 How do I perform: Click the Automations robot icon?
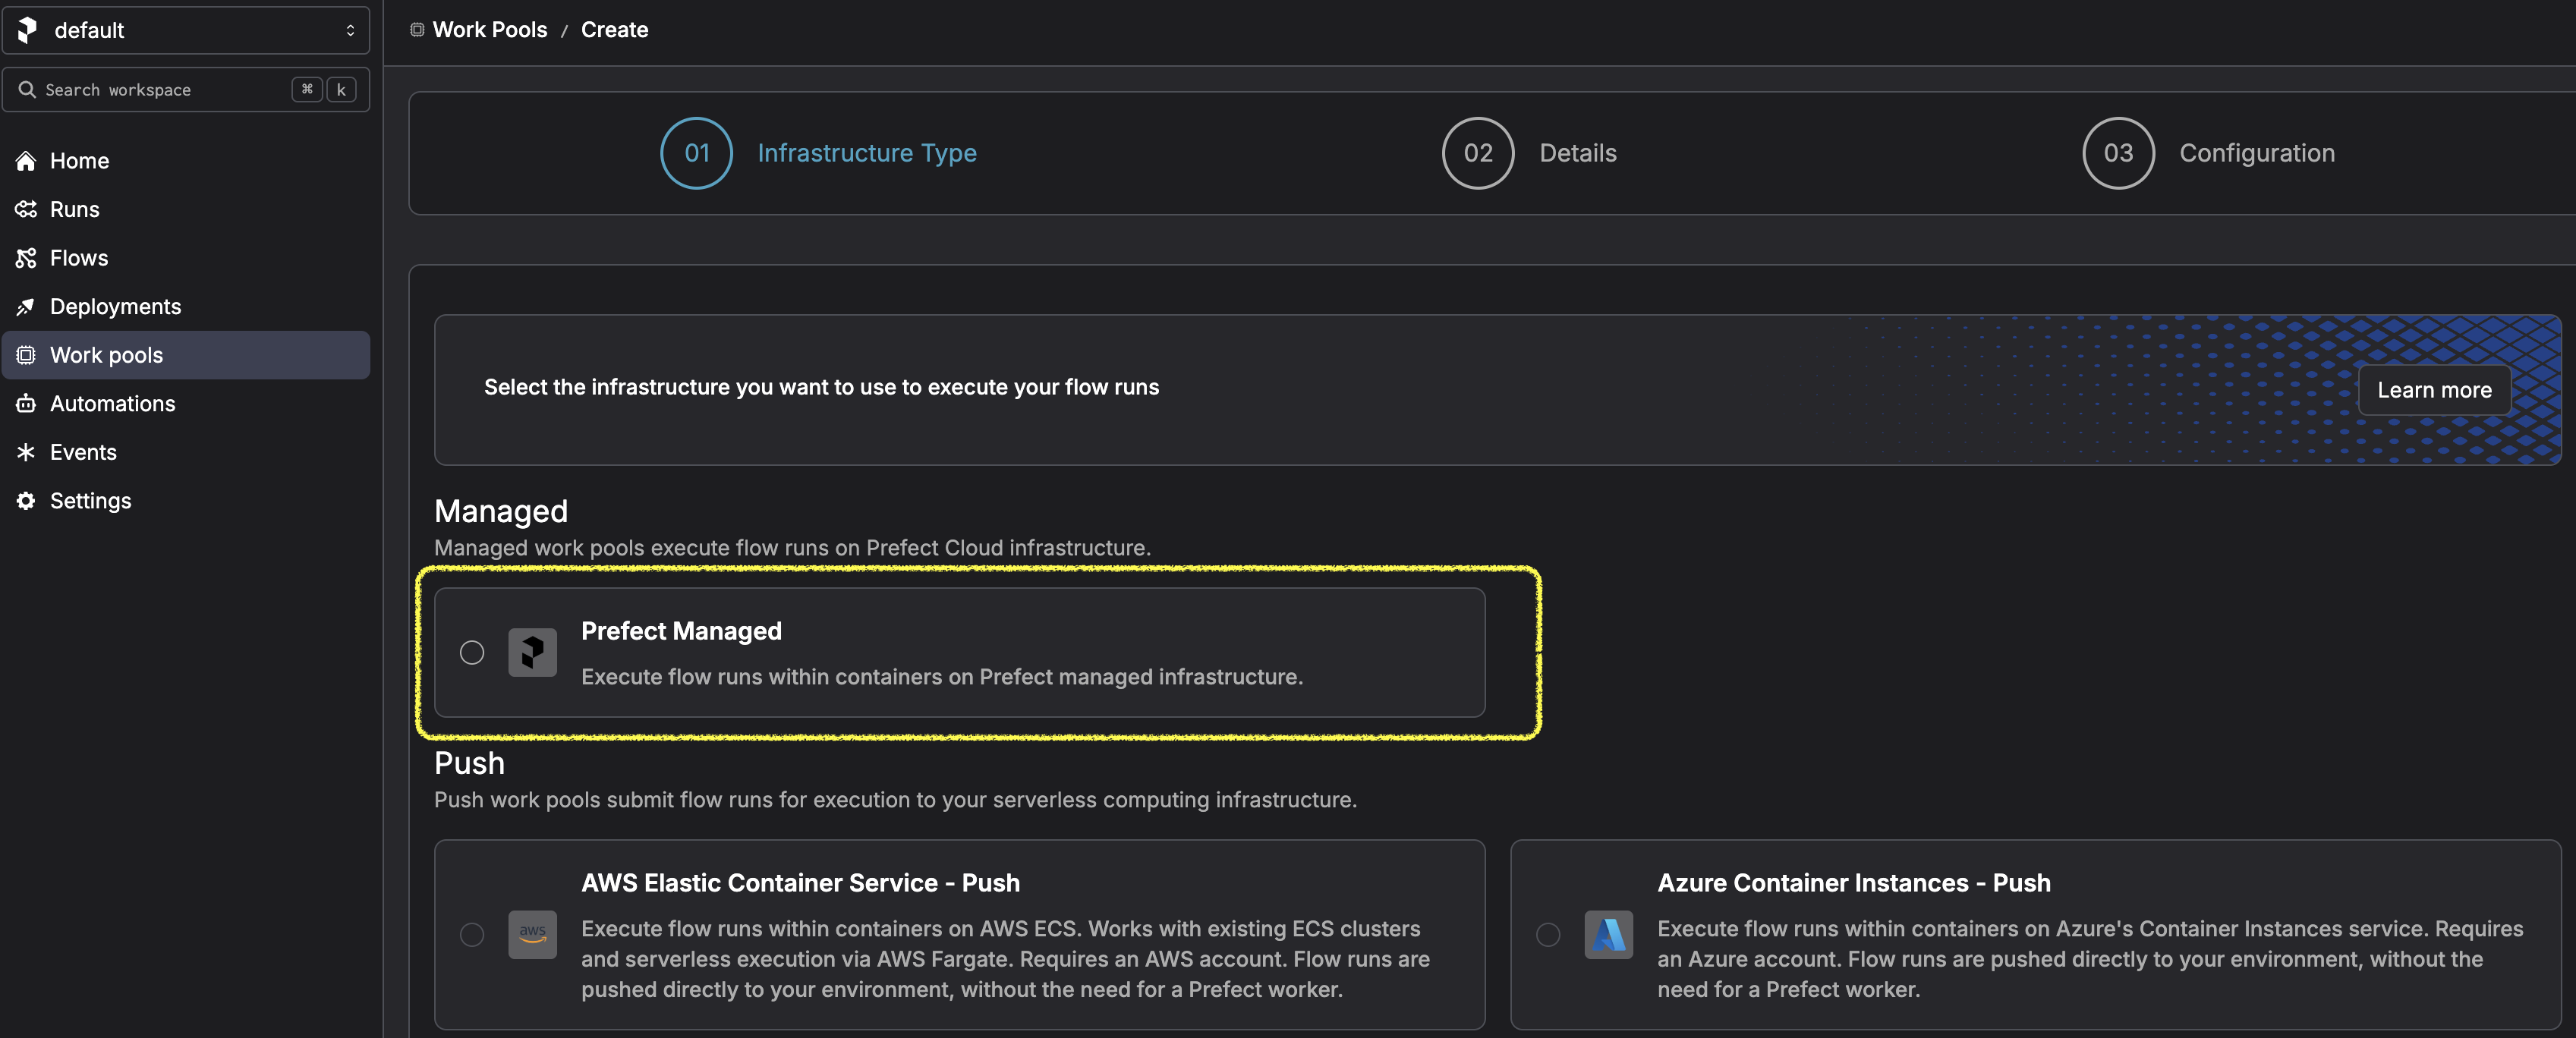pyautogui.click(x=26, y=404)
